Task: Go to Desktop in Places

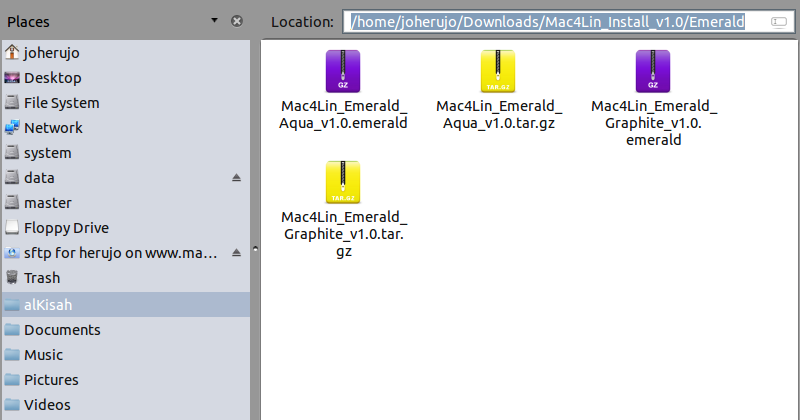Action: [53, 78]
